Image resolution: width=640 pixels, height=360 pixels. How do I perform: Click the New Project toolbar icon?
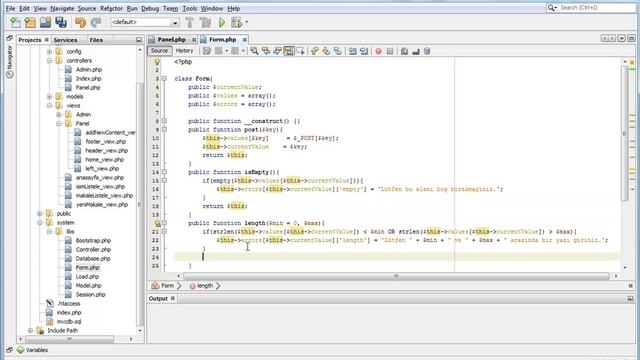point(30,22)
